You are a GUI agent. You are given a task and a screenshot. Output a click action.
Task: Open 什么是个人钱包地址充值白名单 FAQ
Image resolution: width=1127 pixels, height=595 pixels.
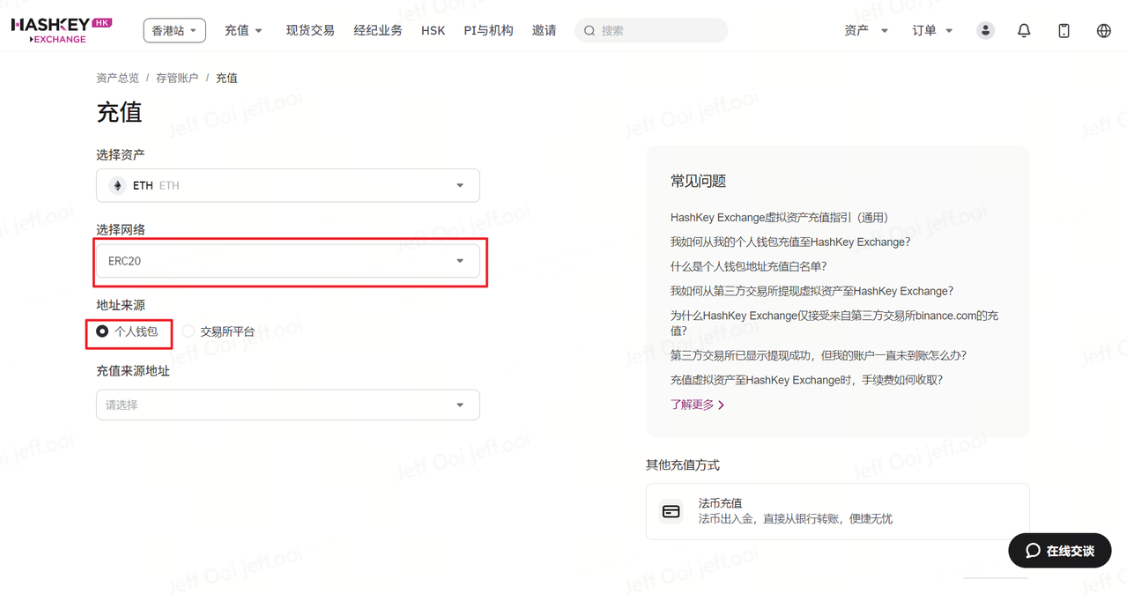point(748,267)
